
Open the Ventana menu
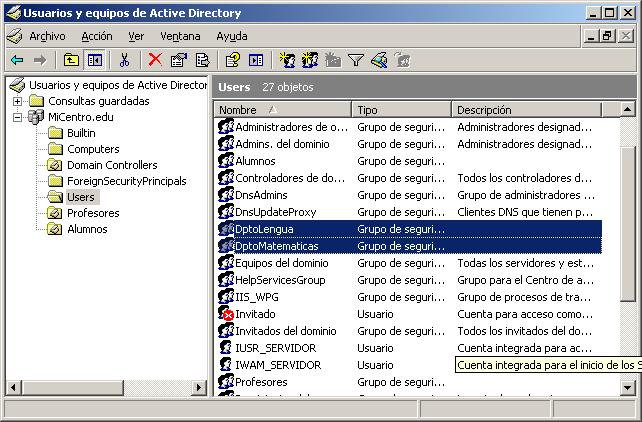pyautogui.click(x=180, y=35)
